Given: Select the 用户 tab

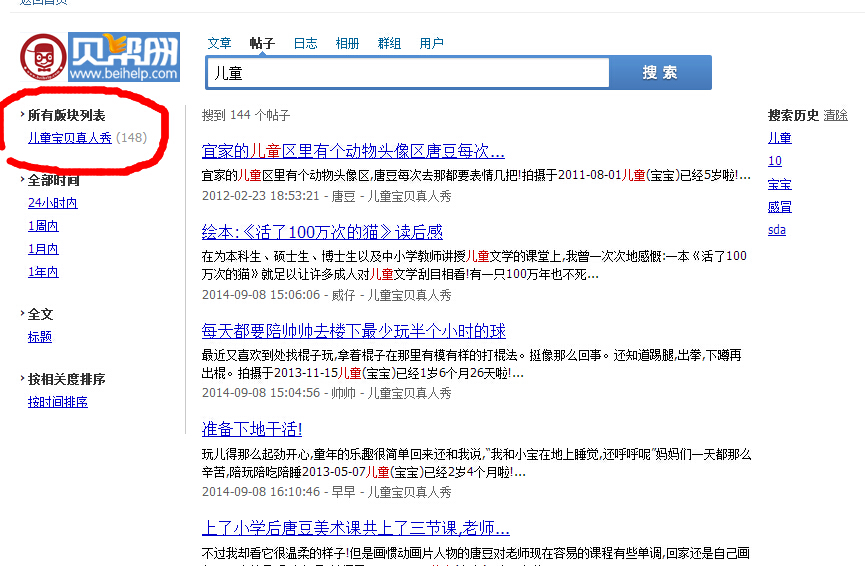Looking at the screenshot, I should 431,43.
